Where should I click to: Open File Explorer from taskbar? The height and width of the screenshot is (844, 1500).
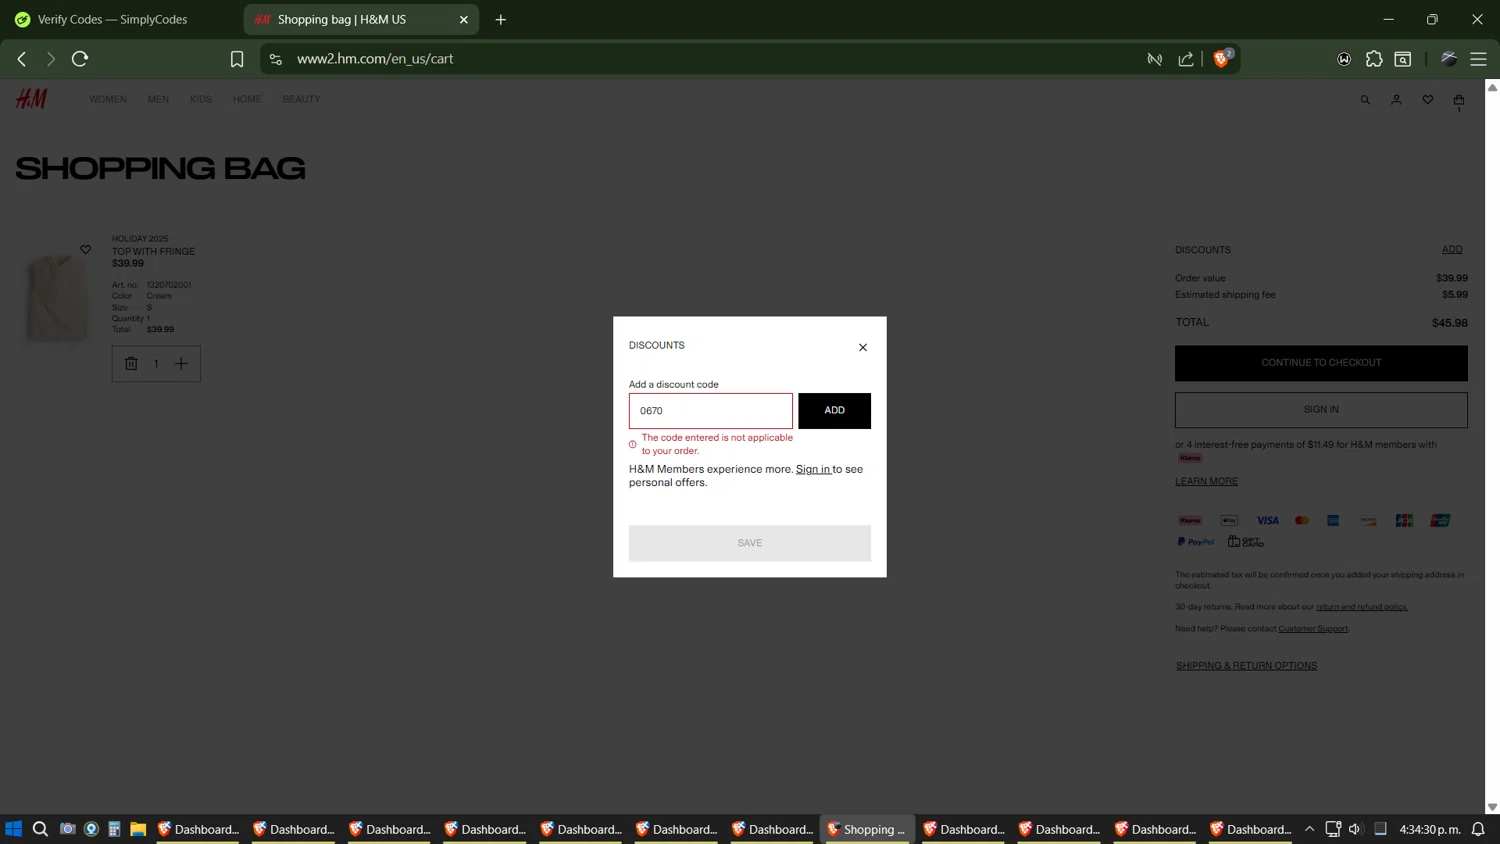(138, 829)
